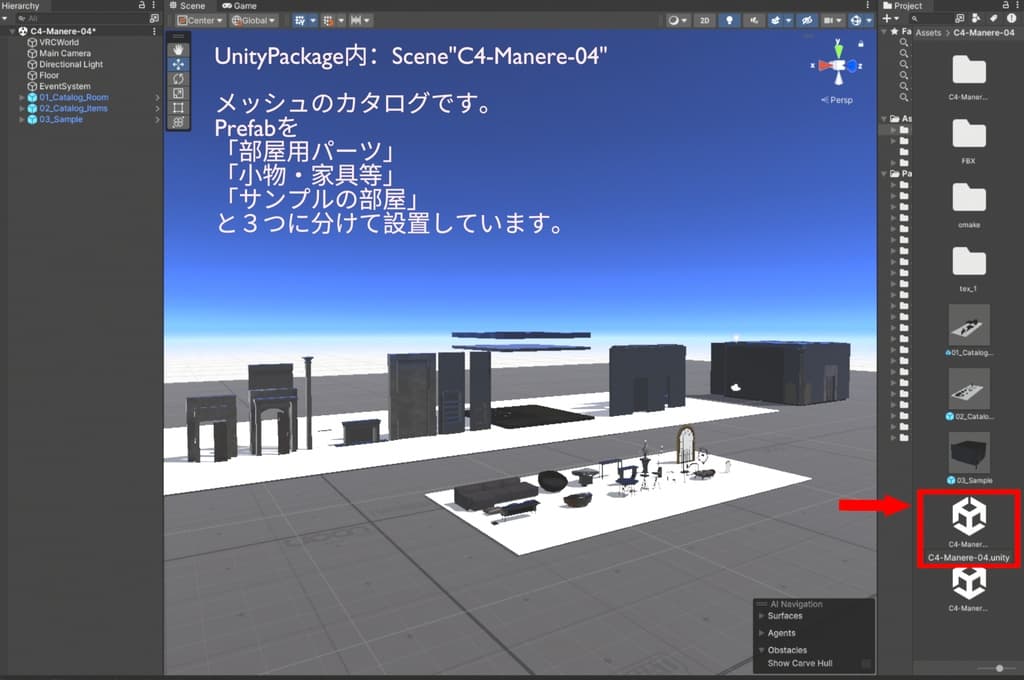
Task: Switch to the Scene tab
Action: click(187, 5)
